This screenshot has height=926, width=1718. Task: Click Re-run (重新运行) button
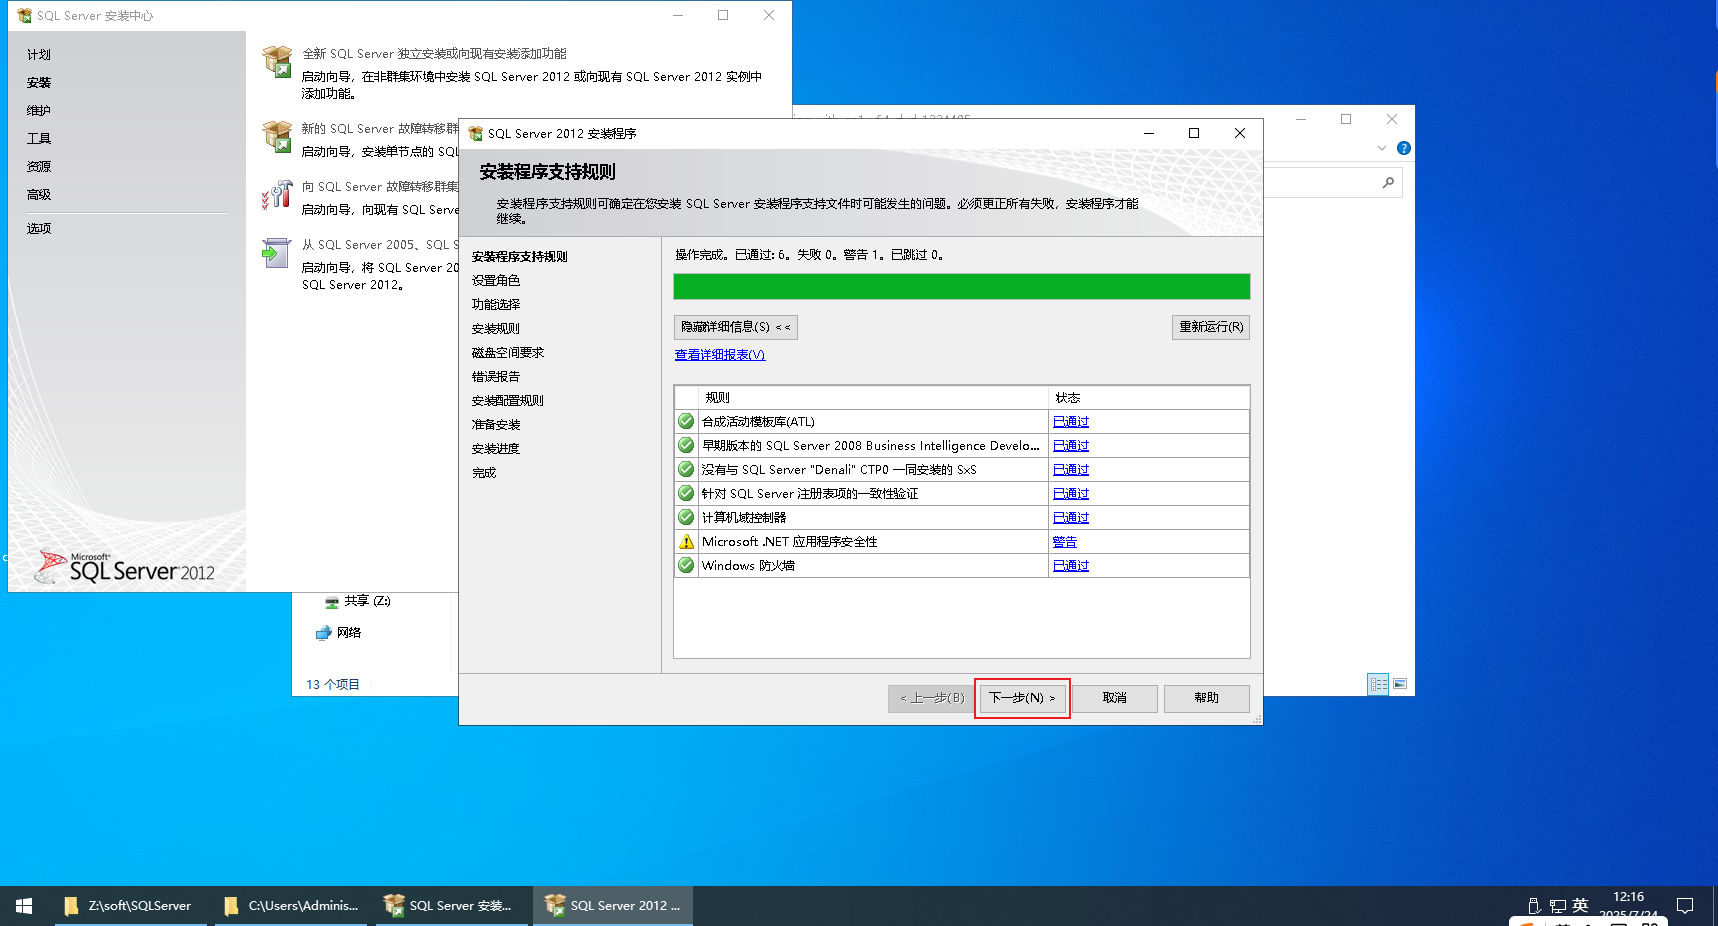pos(1211,327)
